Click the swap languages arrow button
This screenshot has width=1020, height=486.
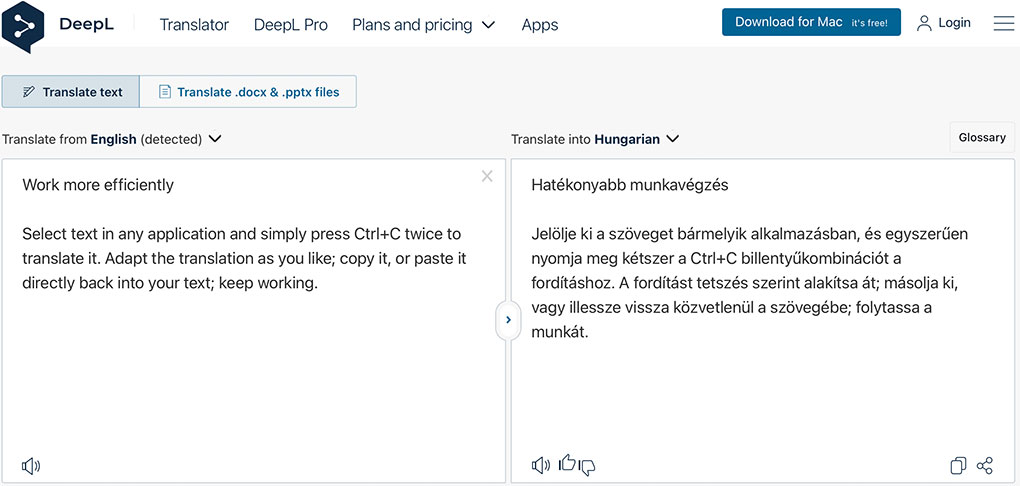(508, 320)
